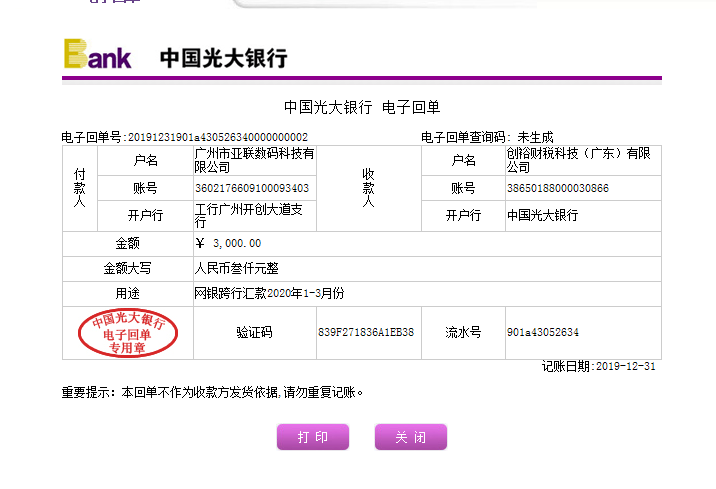The width and height of the screenshot is (716, 489).
Task: Select the text 人民币叁仟元整
Action: point(237,268)
